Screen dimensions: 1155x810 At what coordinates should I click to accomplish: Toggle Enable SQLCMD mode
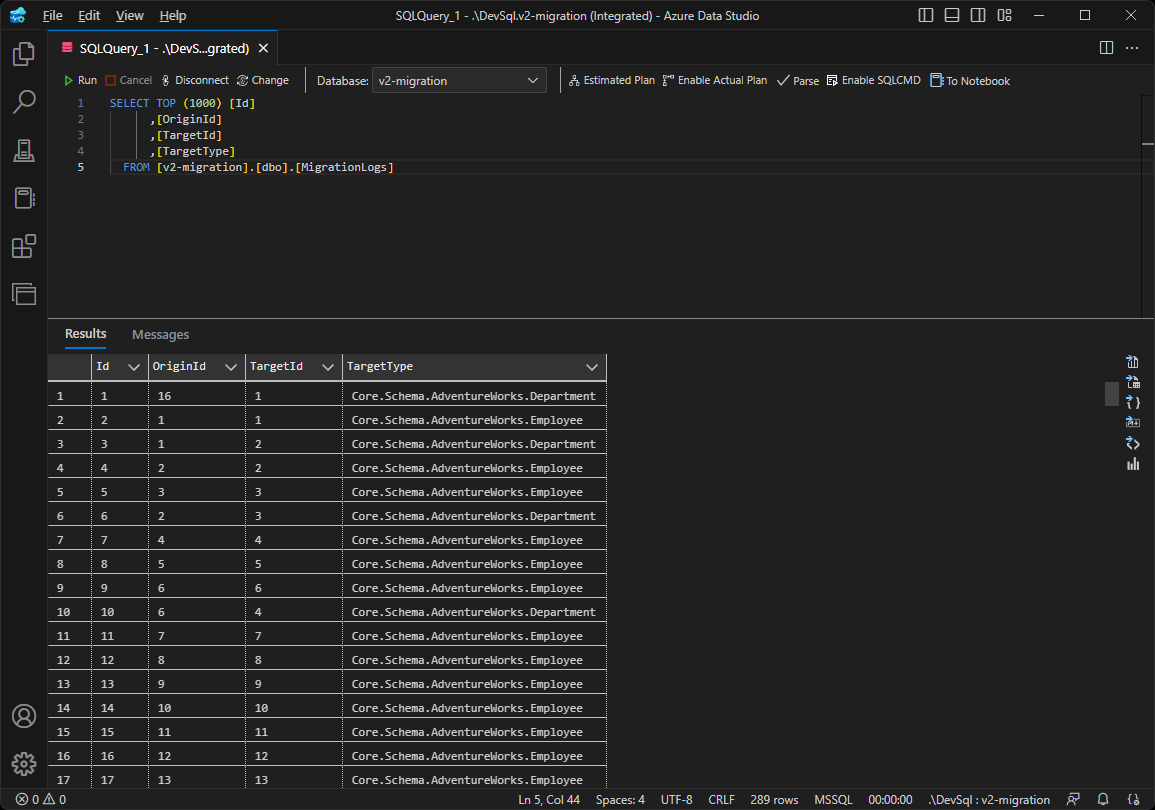[x=874, y=80]
